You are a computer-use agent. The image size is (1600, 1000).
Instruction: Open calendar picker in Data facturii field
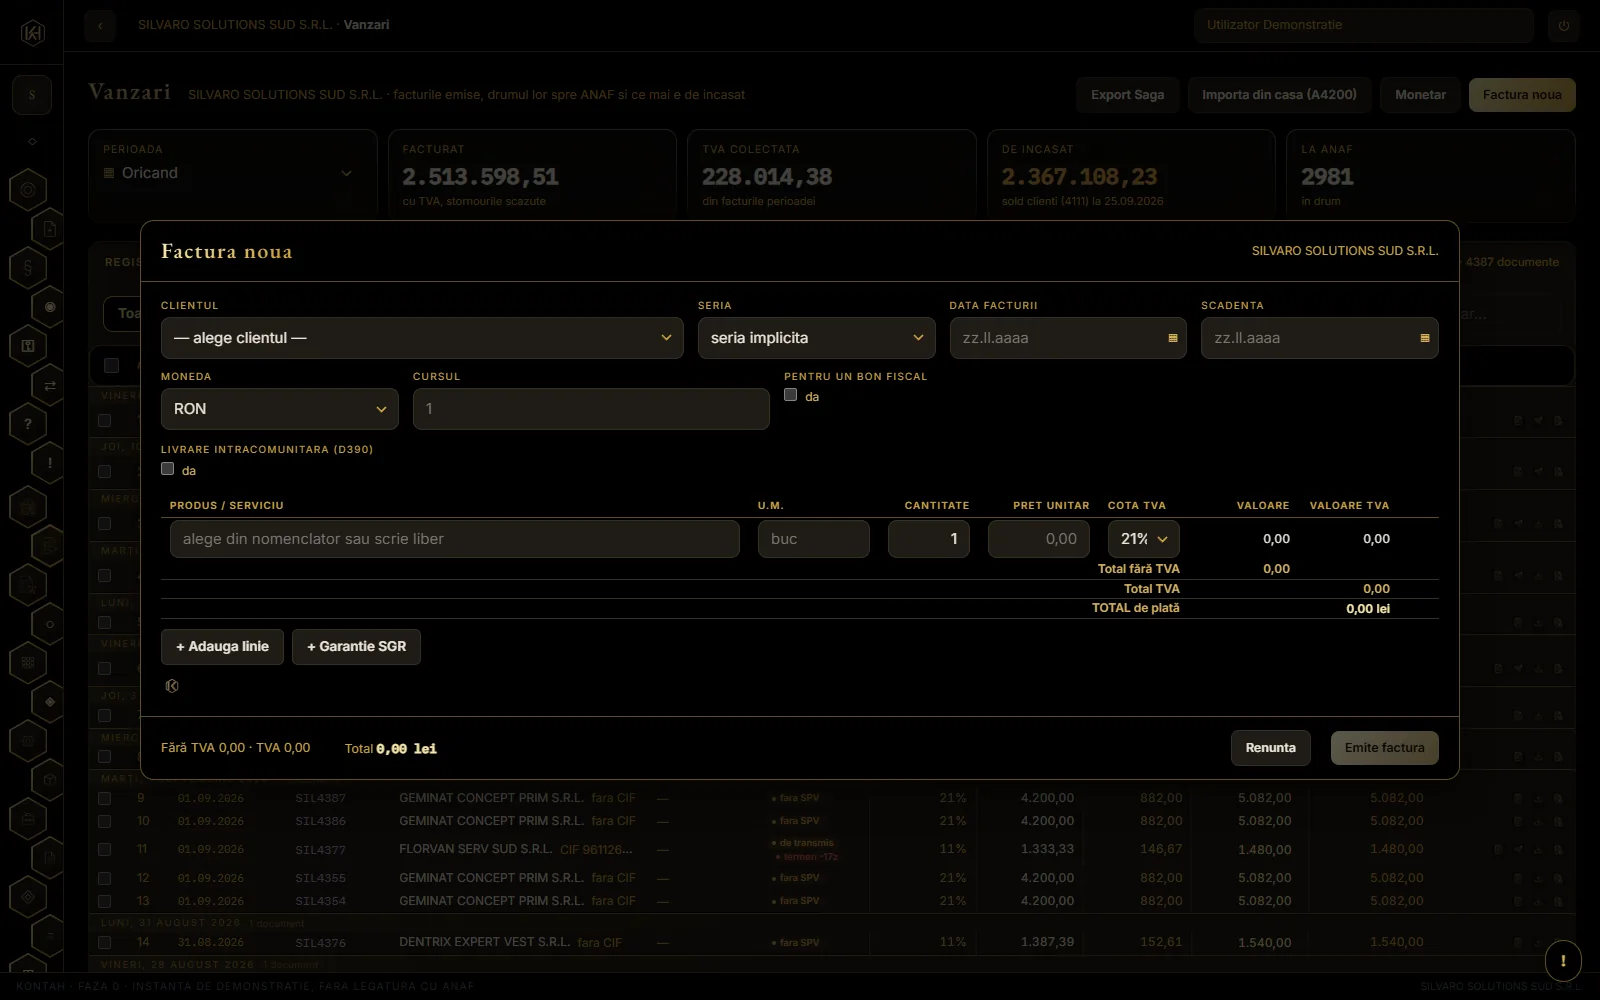coord(1173,338)
